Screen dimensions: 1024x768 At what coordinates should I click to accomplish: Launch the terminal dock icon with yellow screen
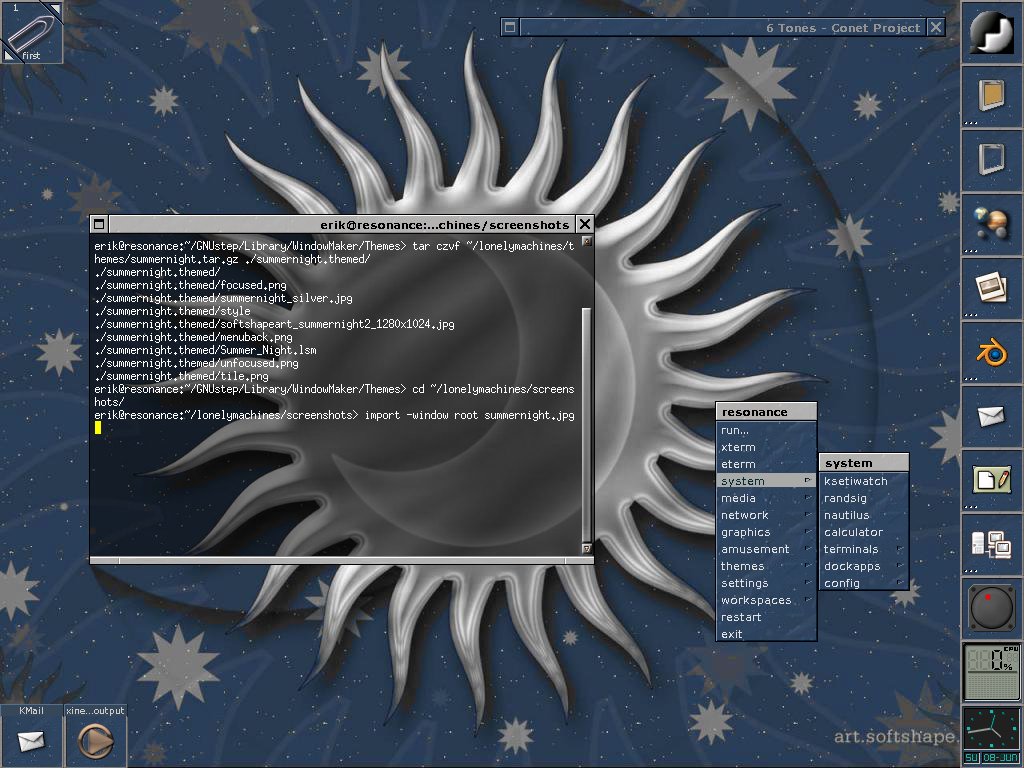tap(992, 95)
